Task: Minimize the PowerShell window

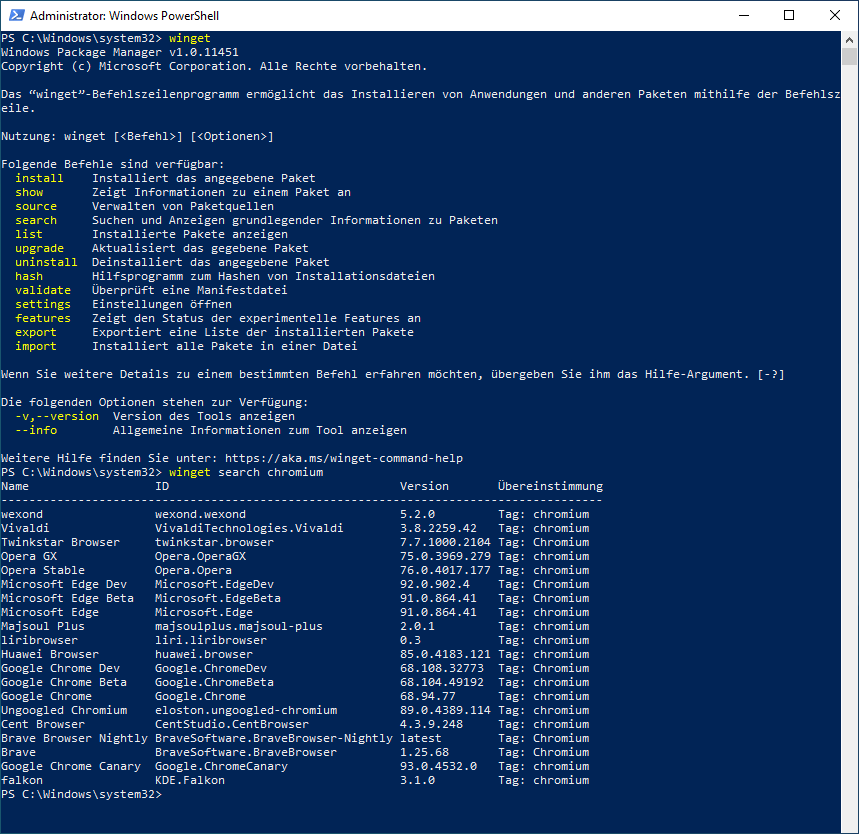Action: (x=744, y=15)
